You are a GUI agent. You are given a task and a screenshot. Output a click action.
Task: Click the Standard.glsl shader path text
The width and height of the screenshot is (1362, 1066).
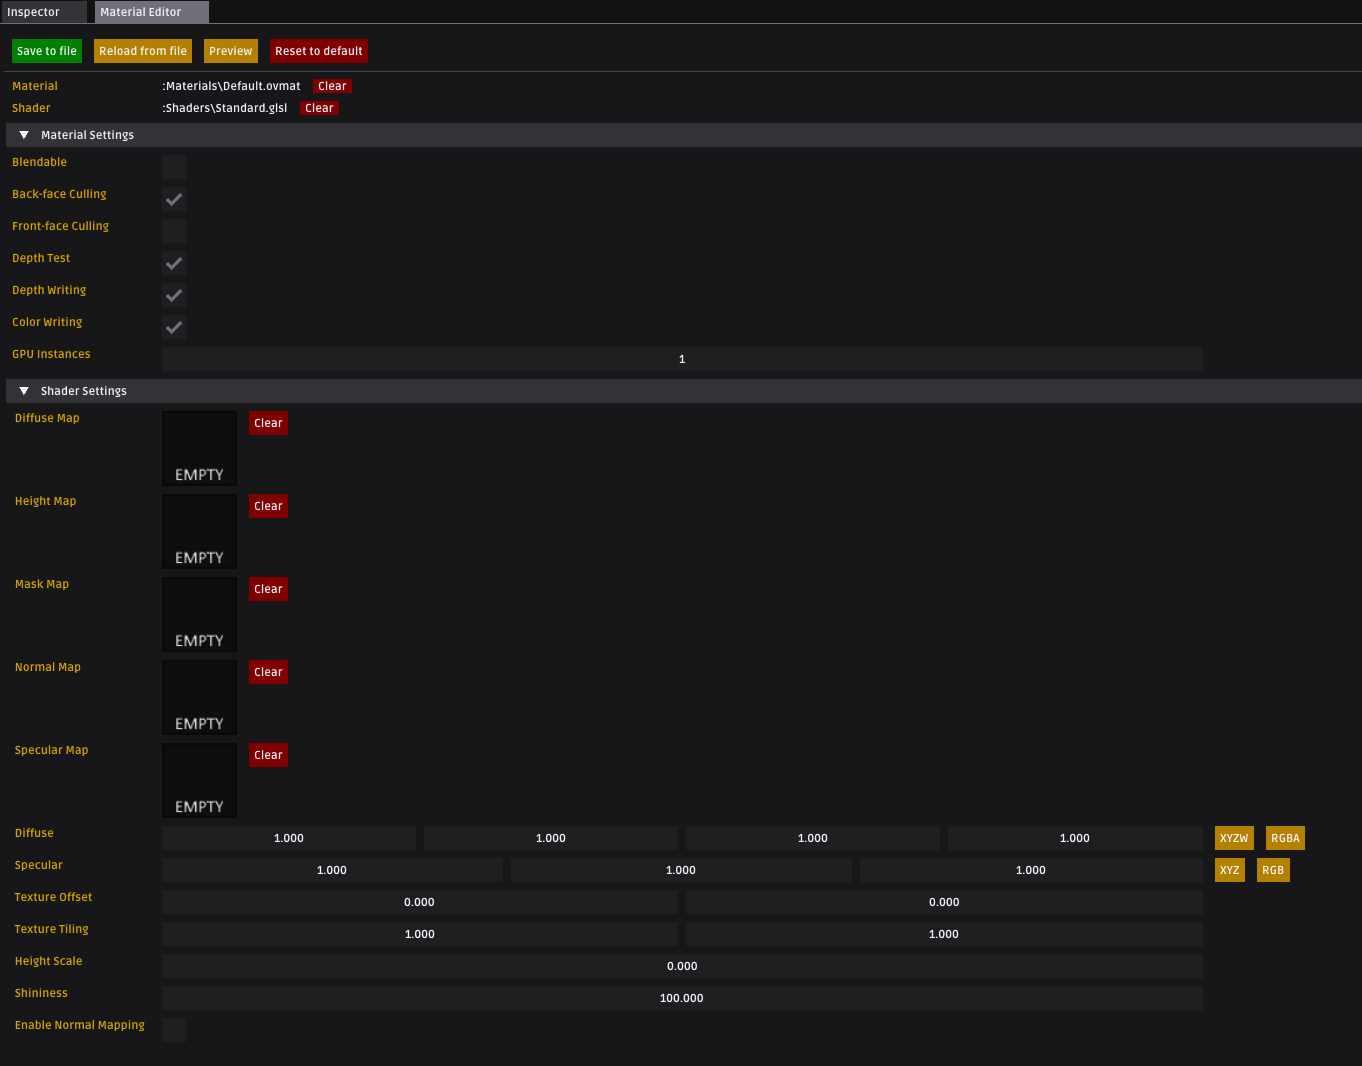[225, 108]
